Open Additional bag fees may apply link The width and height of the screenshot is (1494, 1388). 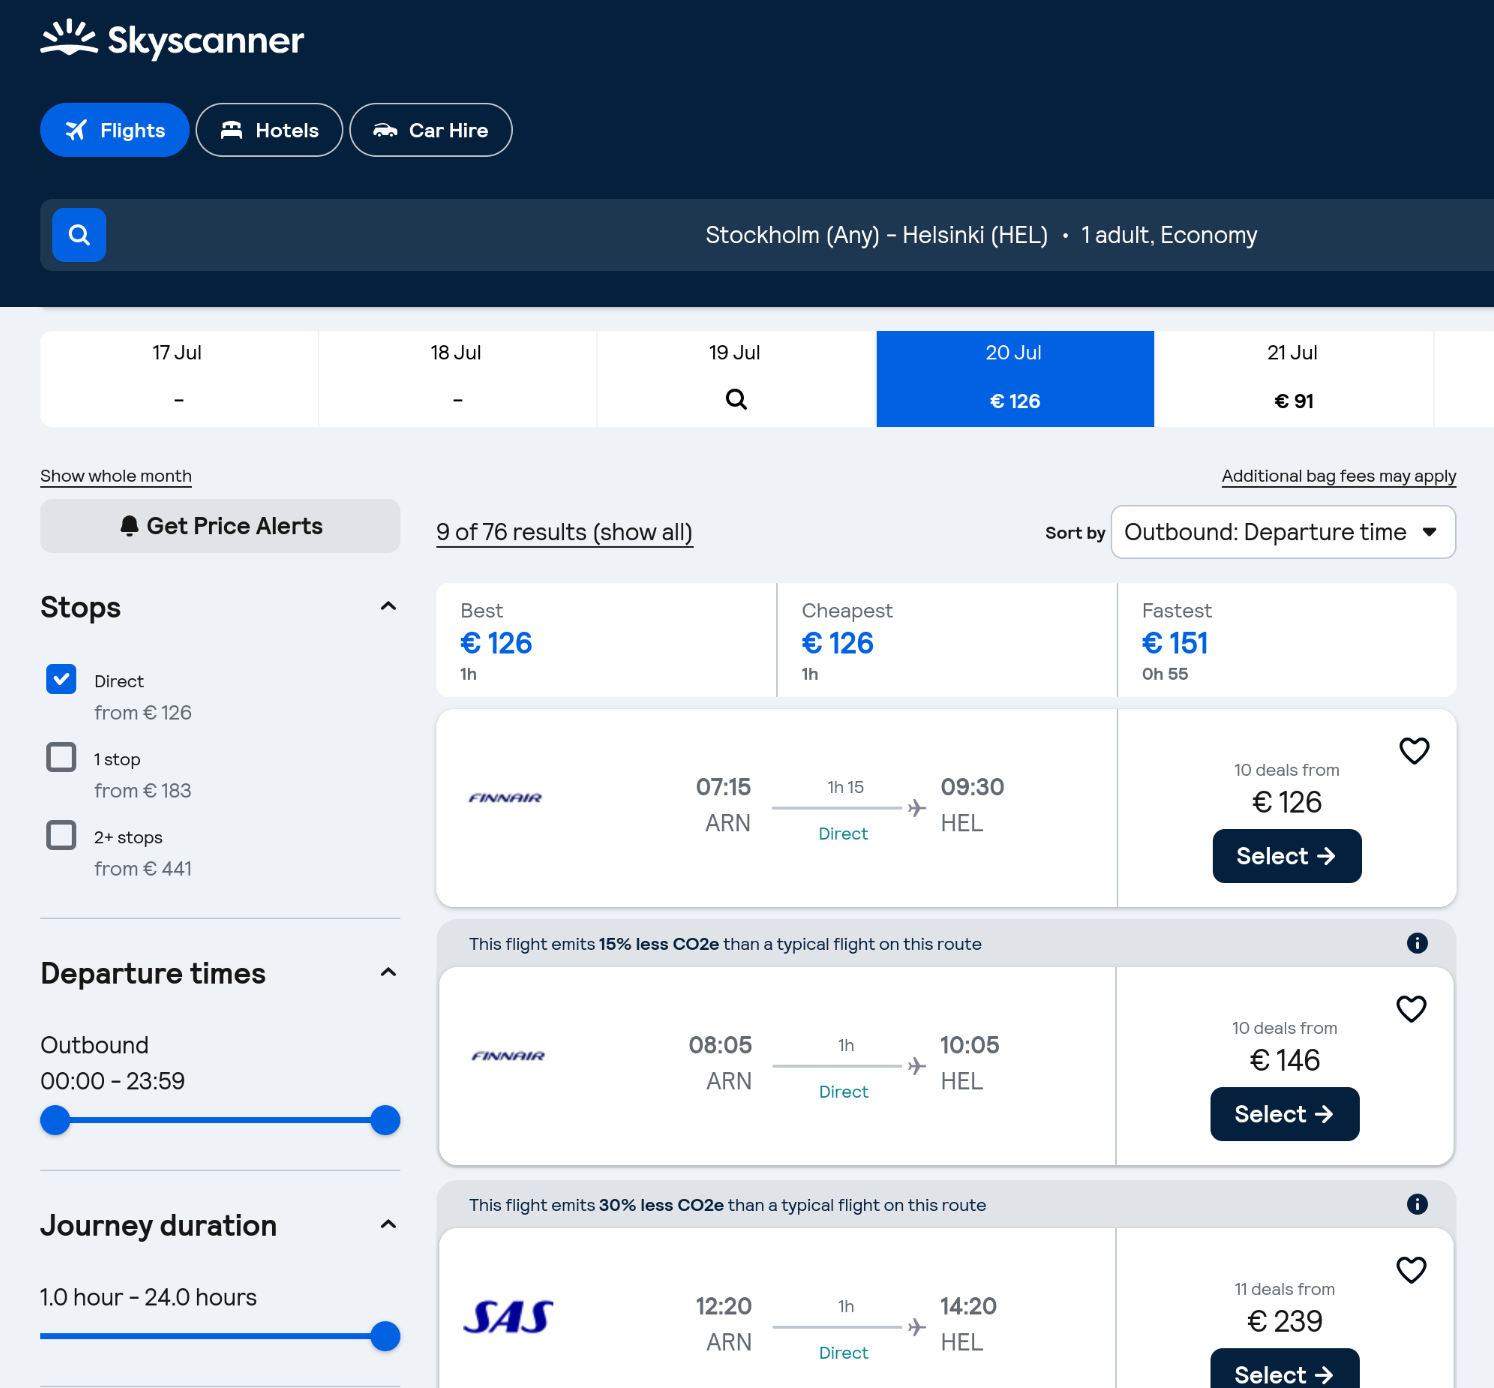coord(1339,476)
